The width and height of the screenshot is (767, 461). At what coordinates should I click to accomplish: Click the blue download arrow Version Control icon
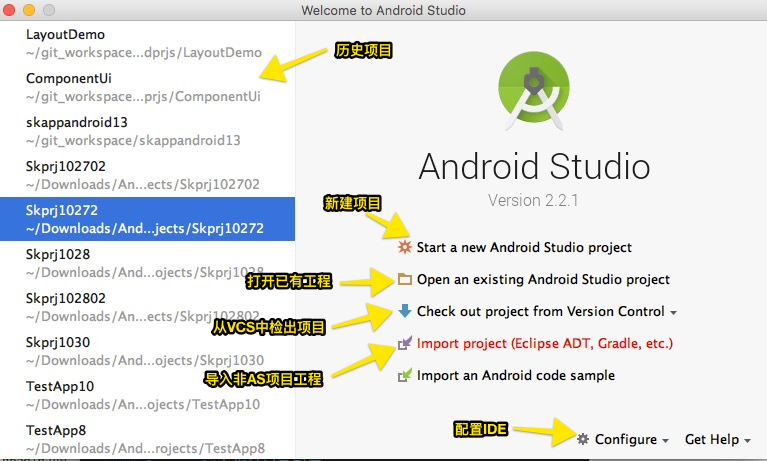coord(405,311)
